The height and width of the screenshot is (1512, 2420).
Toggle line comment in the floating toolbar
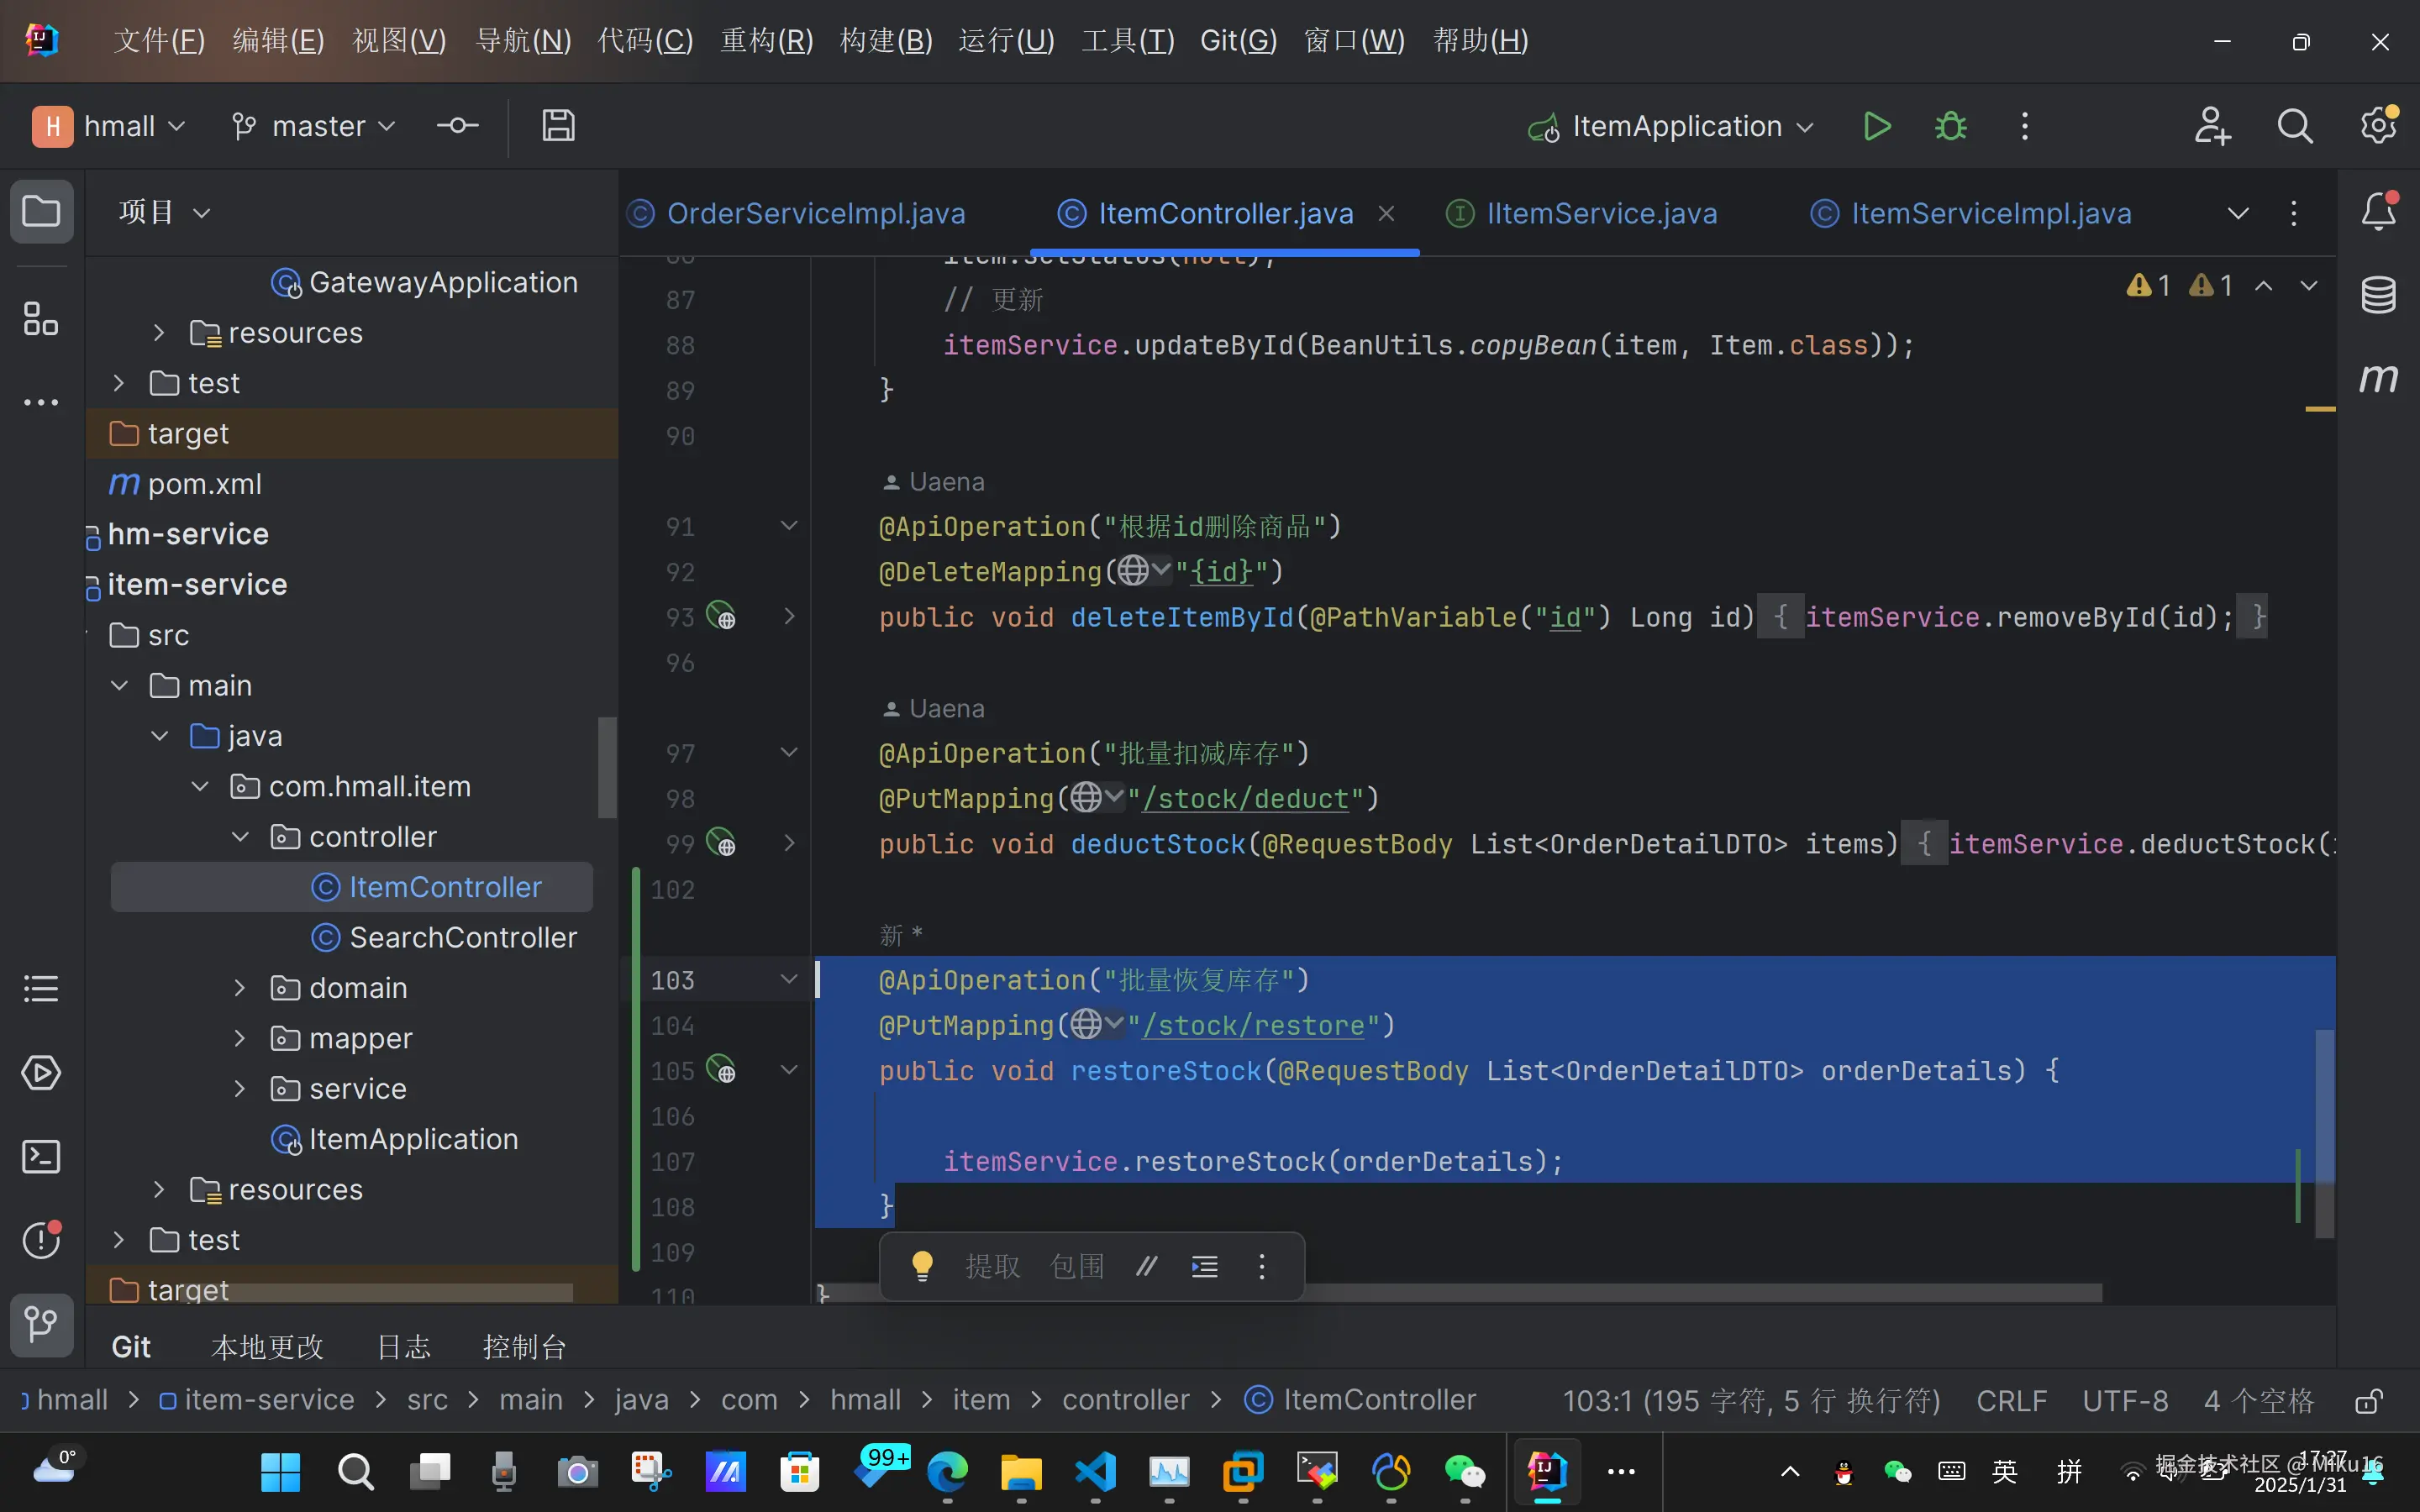(x=1146, y=1266)
